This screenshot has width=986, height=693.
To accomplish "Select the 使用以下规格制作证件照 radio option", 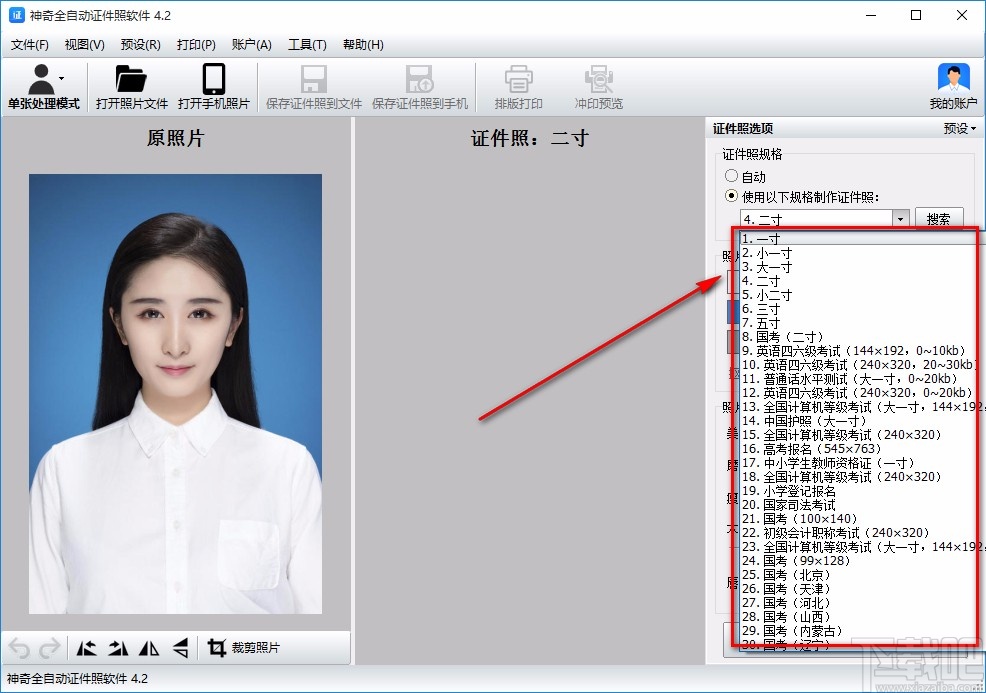I will 732,196.
